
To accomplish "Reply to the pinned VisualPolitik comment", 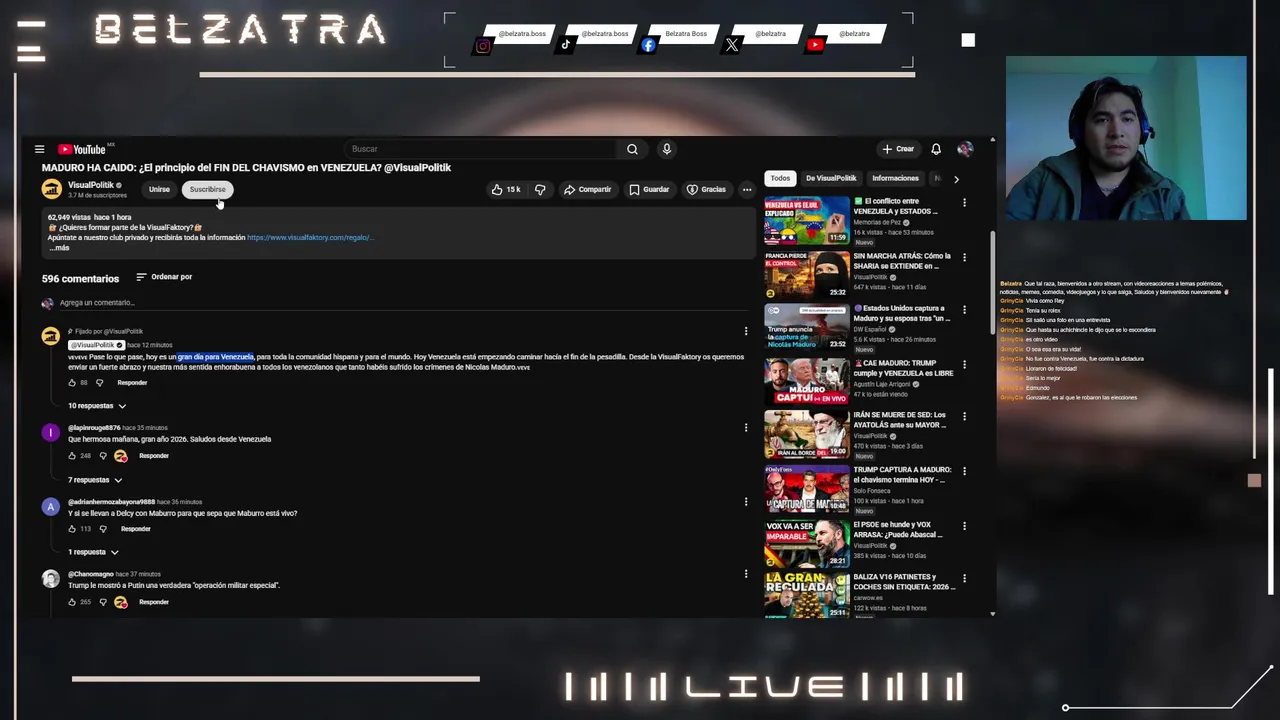I will pos(132,383).
